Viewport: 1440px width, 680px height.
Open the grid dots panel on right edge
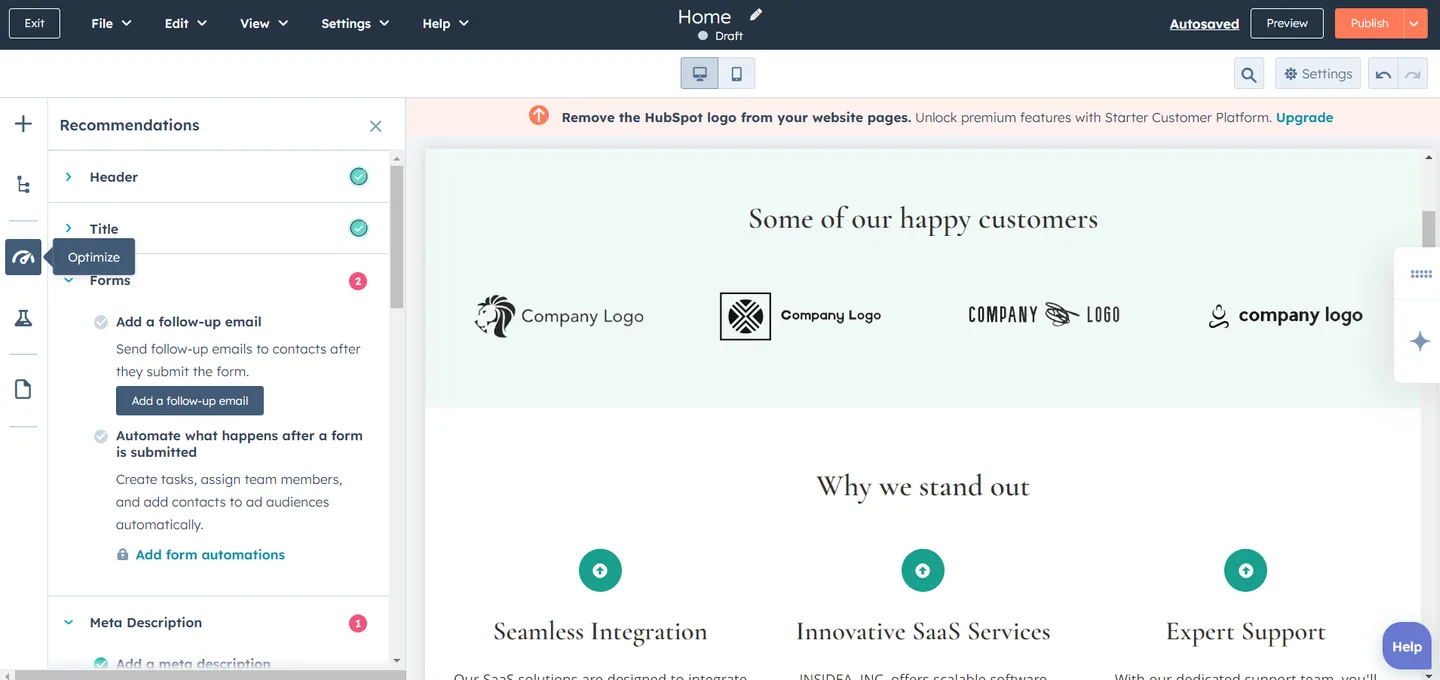tap(1421, 274)
